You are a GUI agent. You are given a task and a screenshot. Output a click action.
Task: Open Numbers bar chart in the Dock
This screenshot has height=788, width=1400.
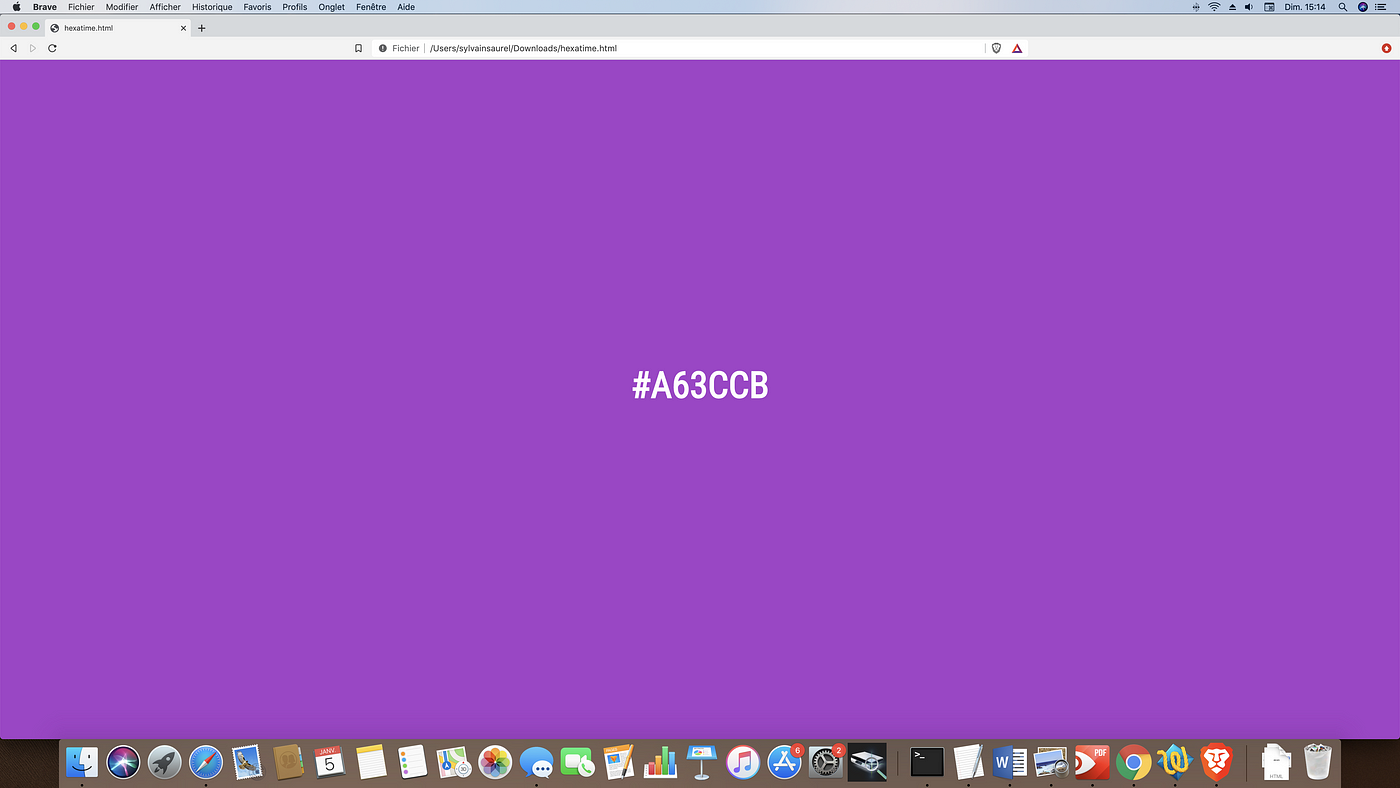[660, 763]
